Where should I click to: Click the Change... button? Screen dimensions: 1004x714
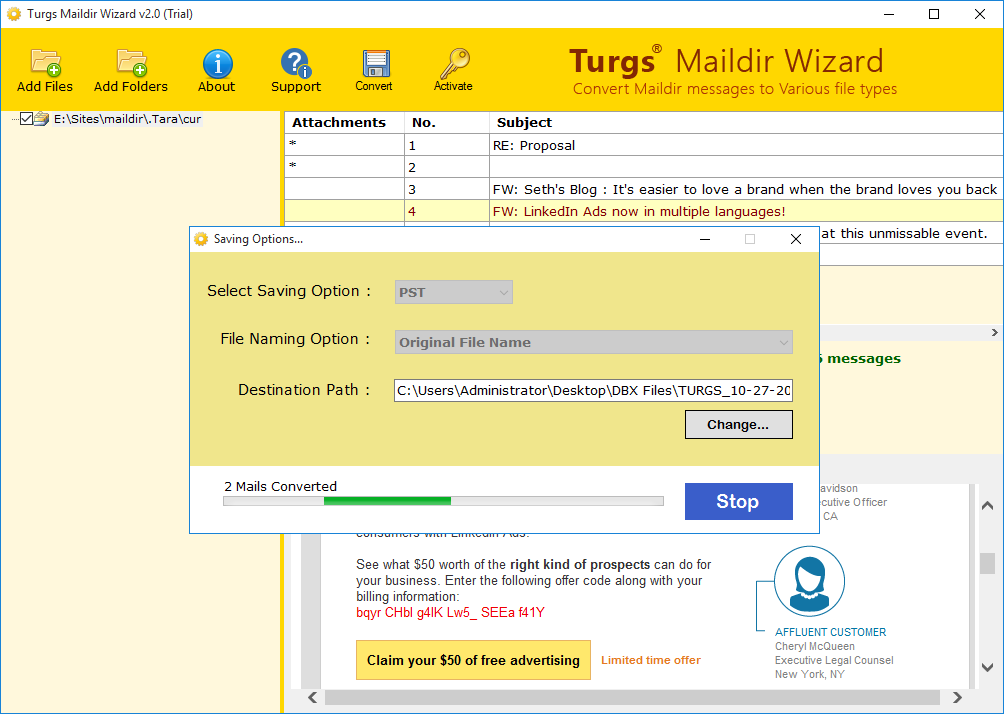point(738,425)
